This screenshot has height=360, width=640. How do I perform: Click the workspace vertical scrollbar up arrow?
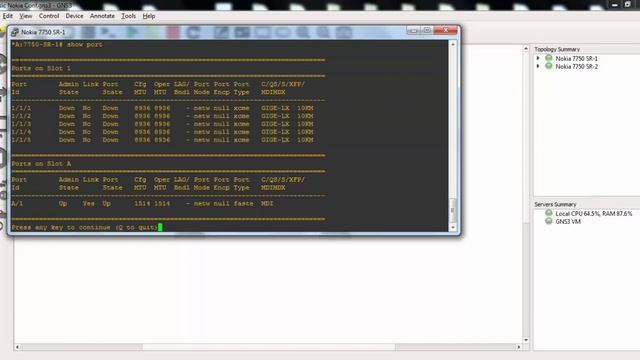pos(526,49)
